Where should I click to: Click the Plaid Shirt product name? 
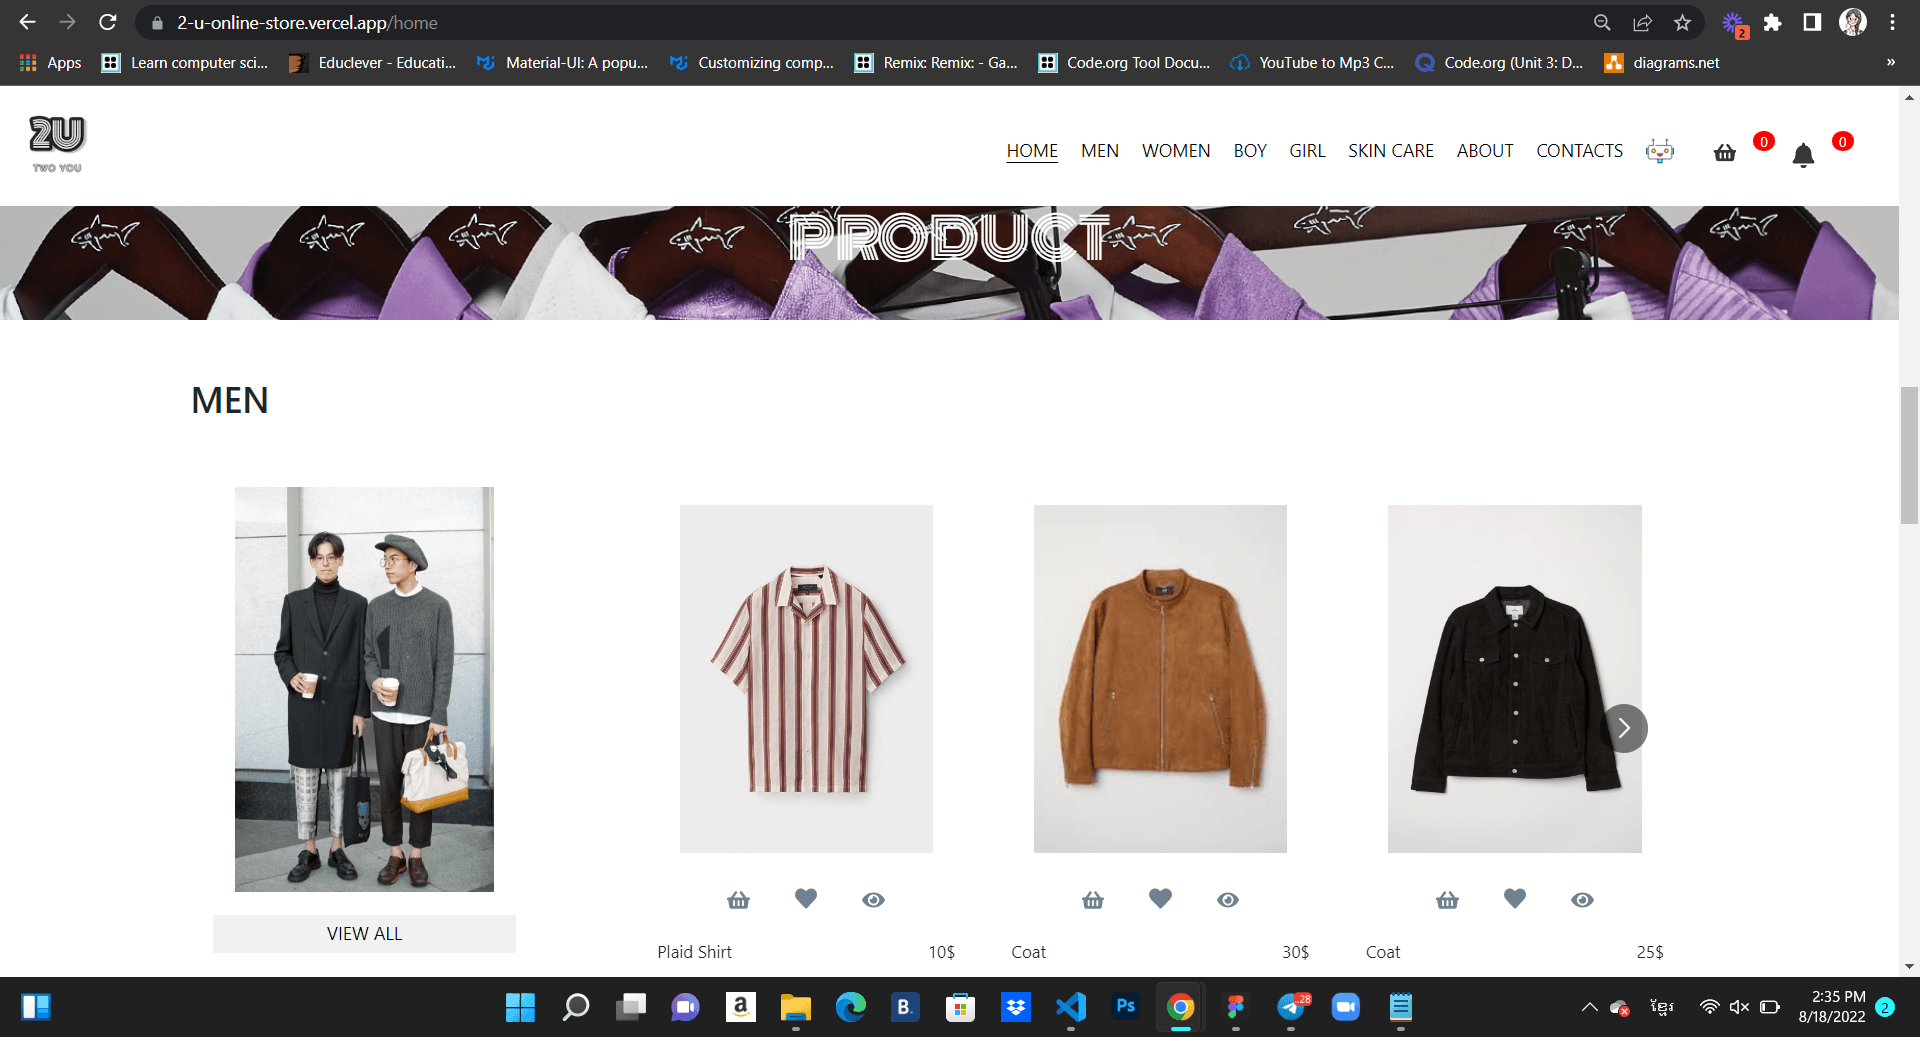click(x=694, y=952)
